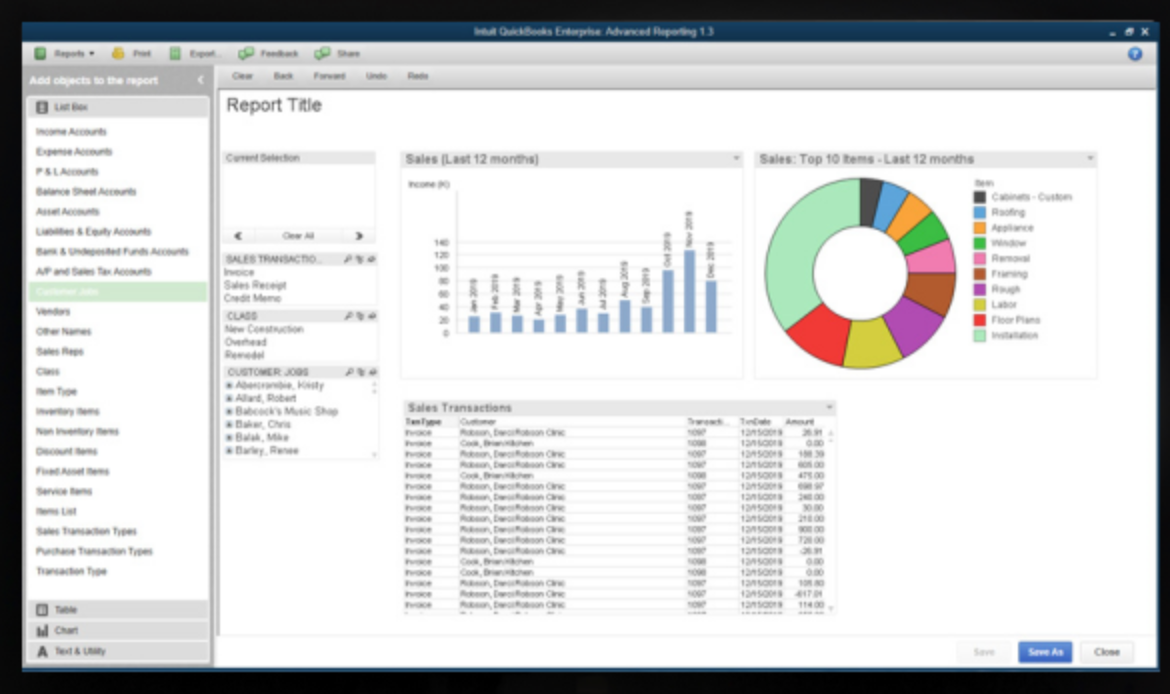Expand Baker, Chris customer
The height and width of the screenshot is (694, 1170).
[x=229, y=425]
